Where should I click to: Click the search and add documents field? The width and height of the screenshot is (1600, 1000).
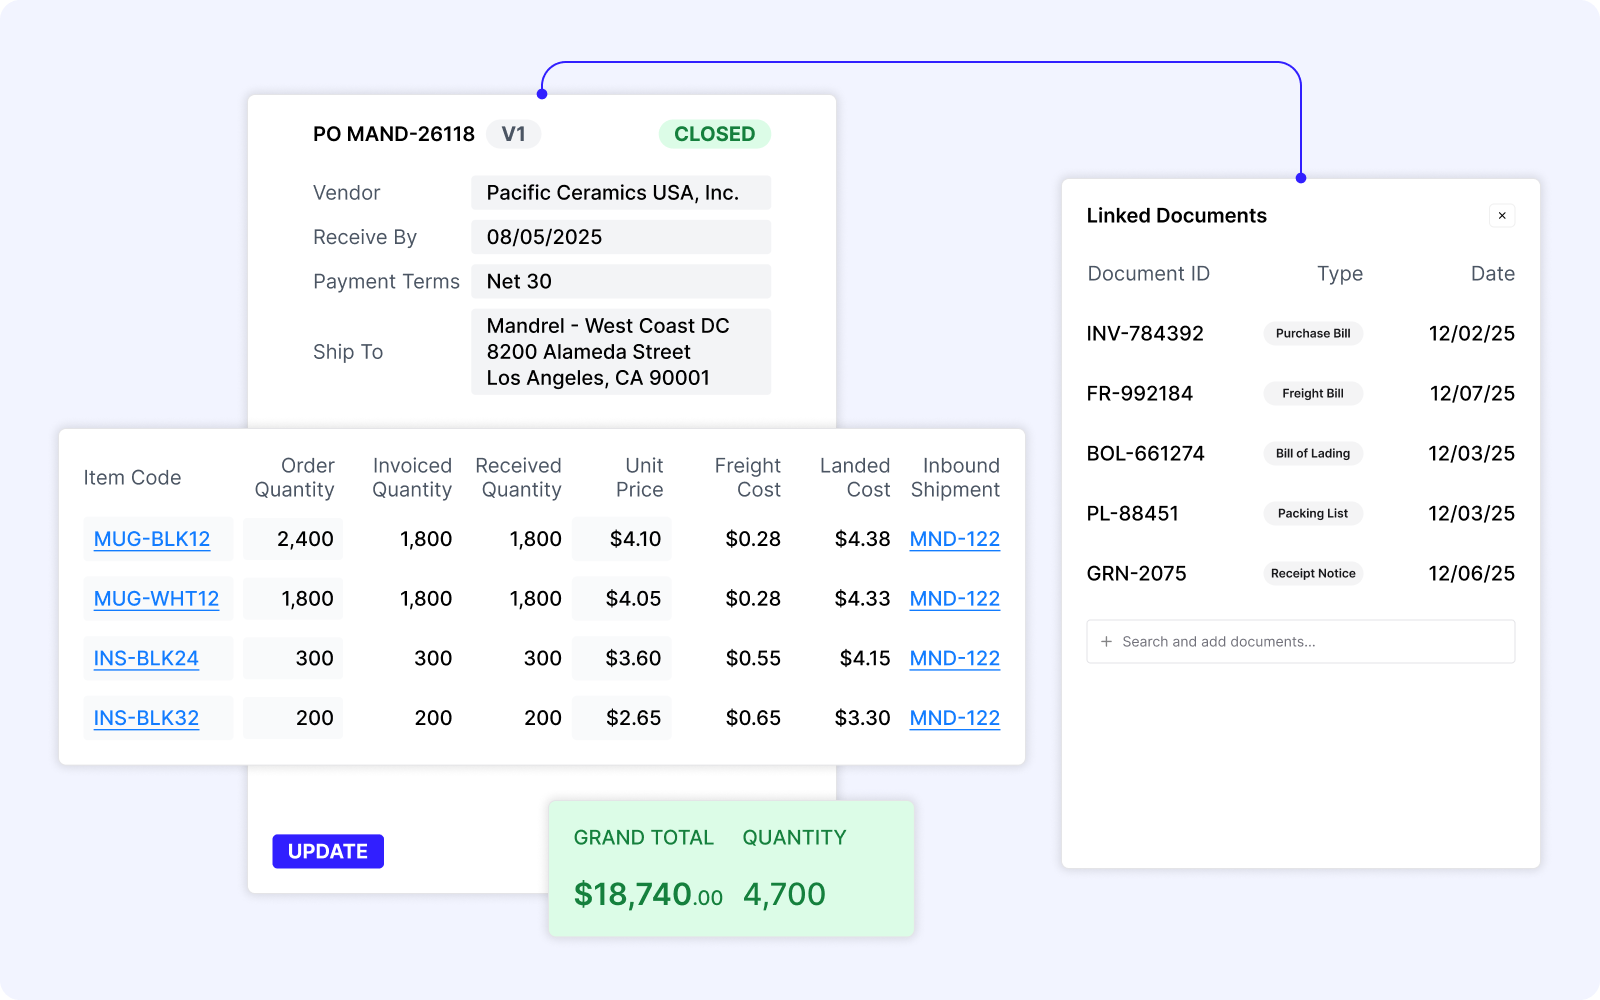point(1300,641)
